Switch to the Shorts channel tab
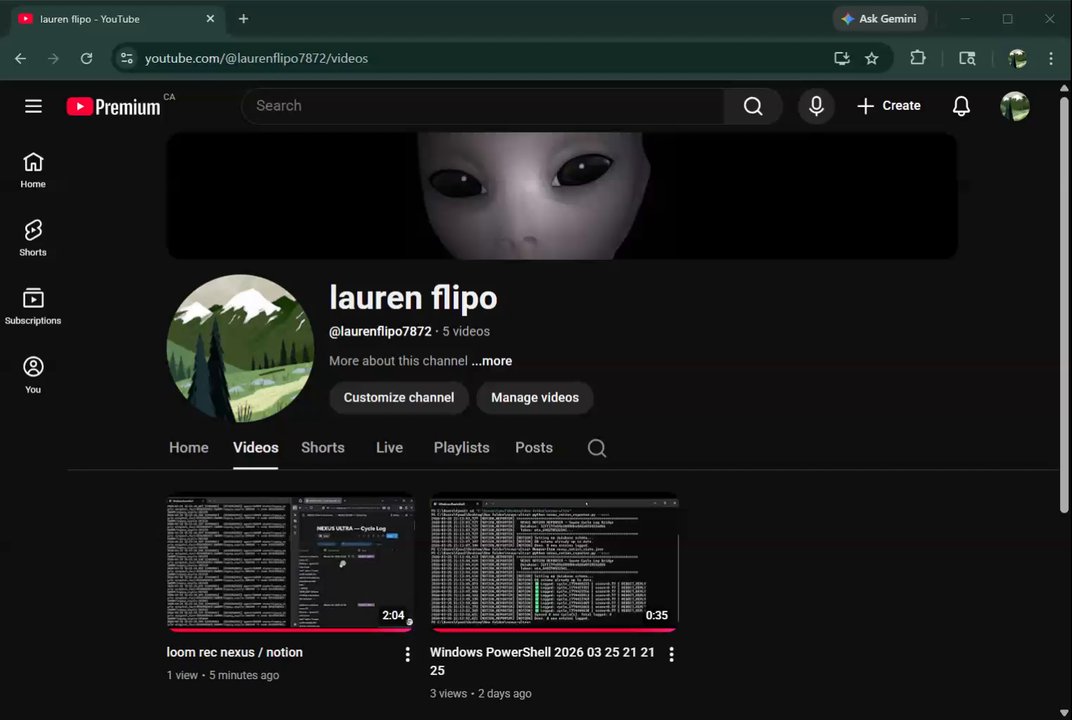Viewport: 1072px width, 720px height. click(x=322, y=448)
